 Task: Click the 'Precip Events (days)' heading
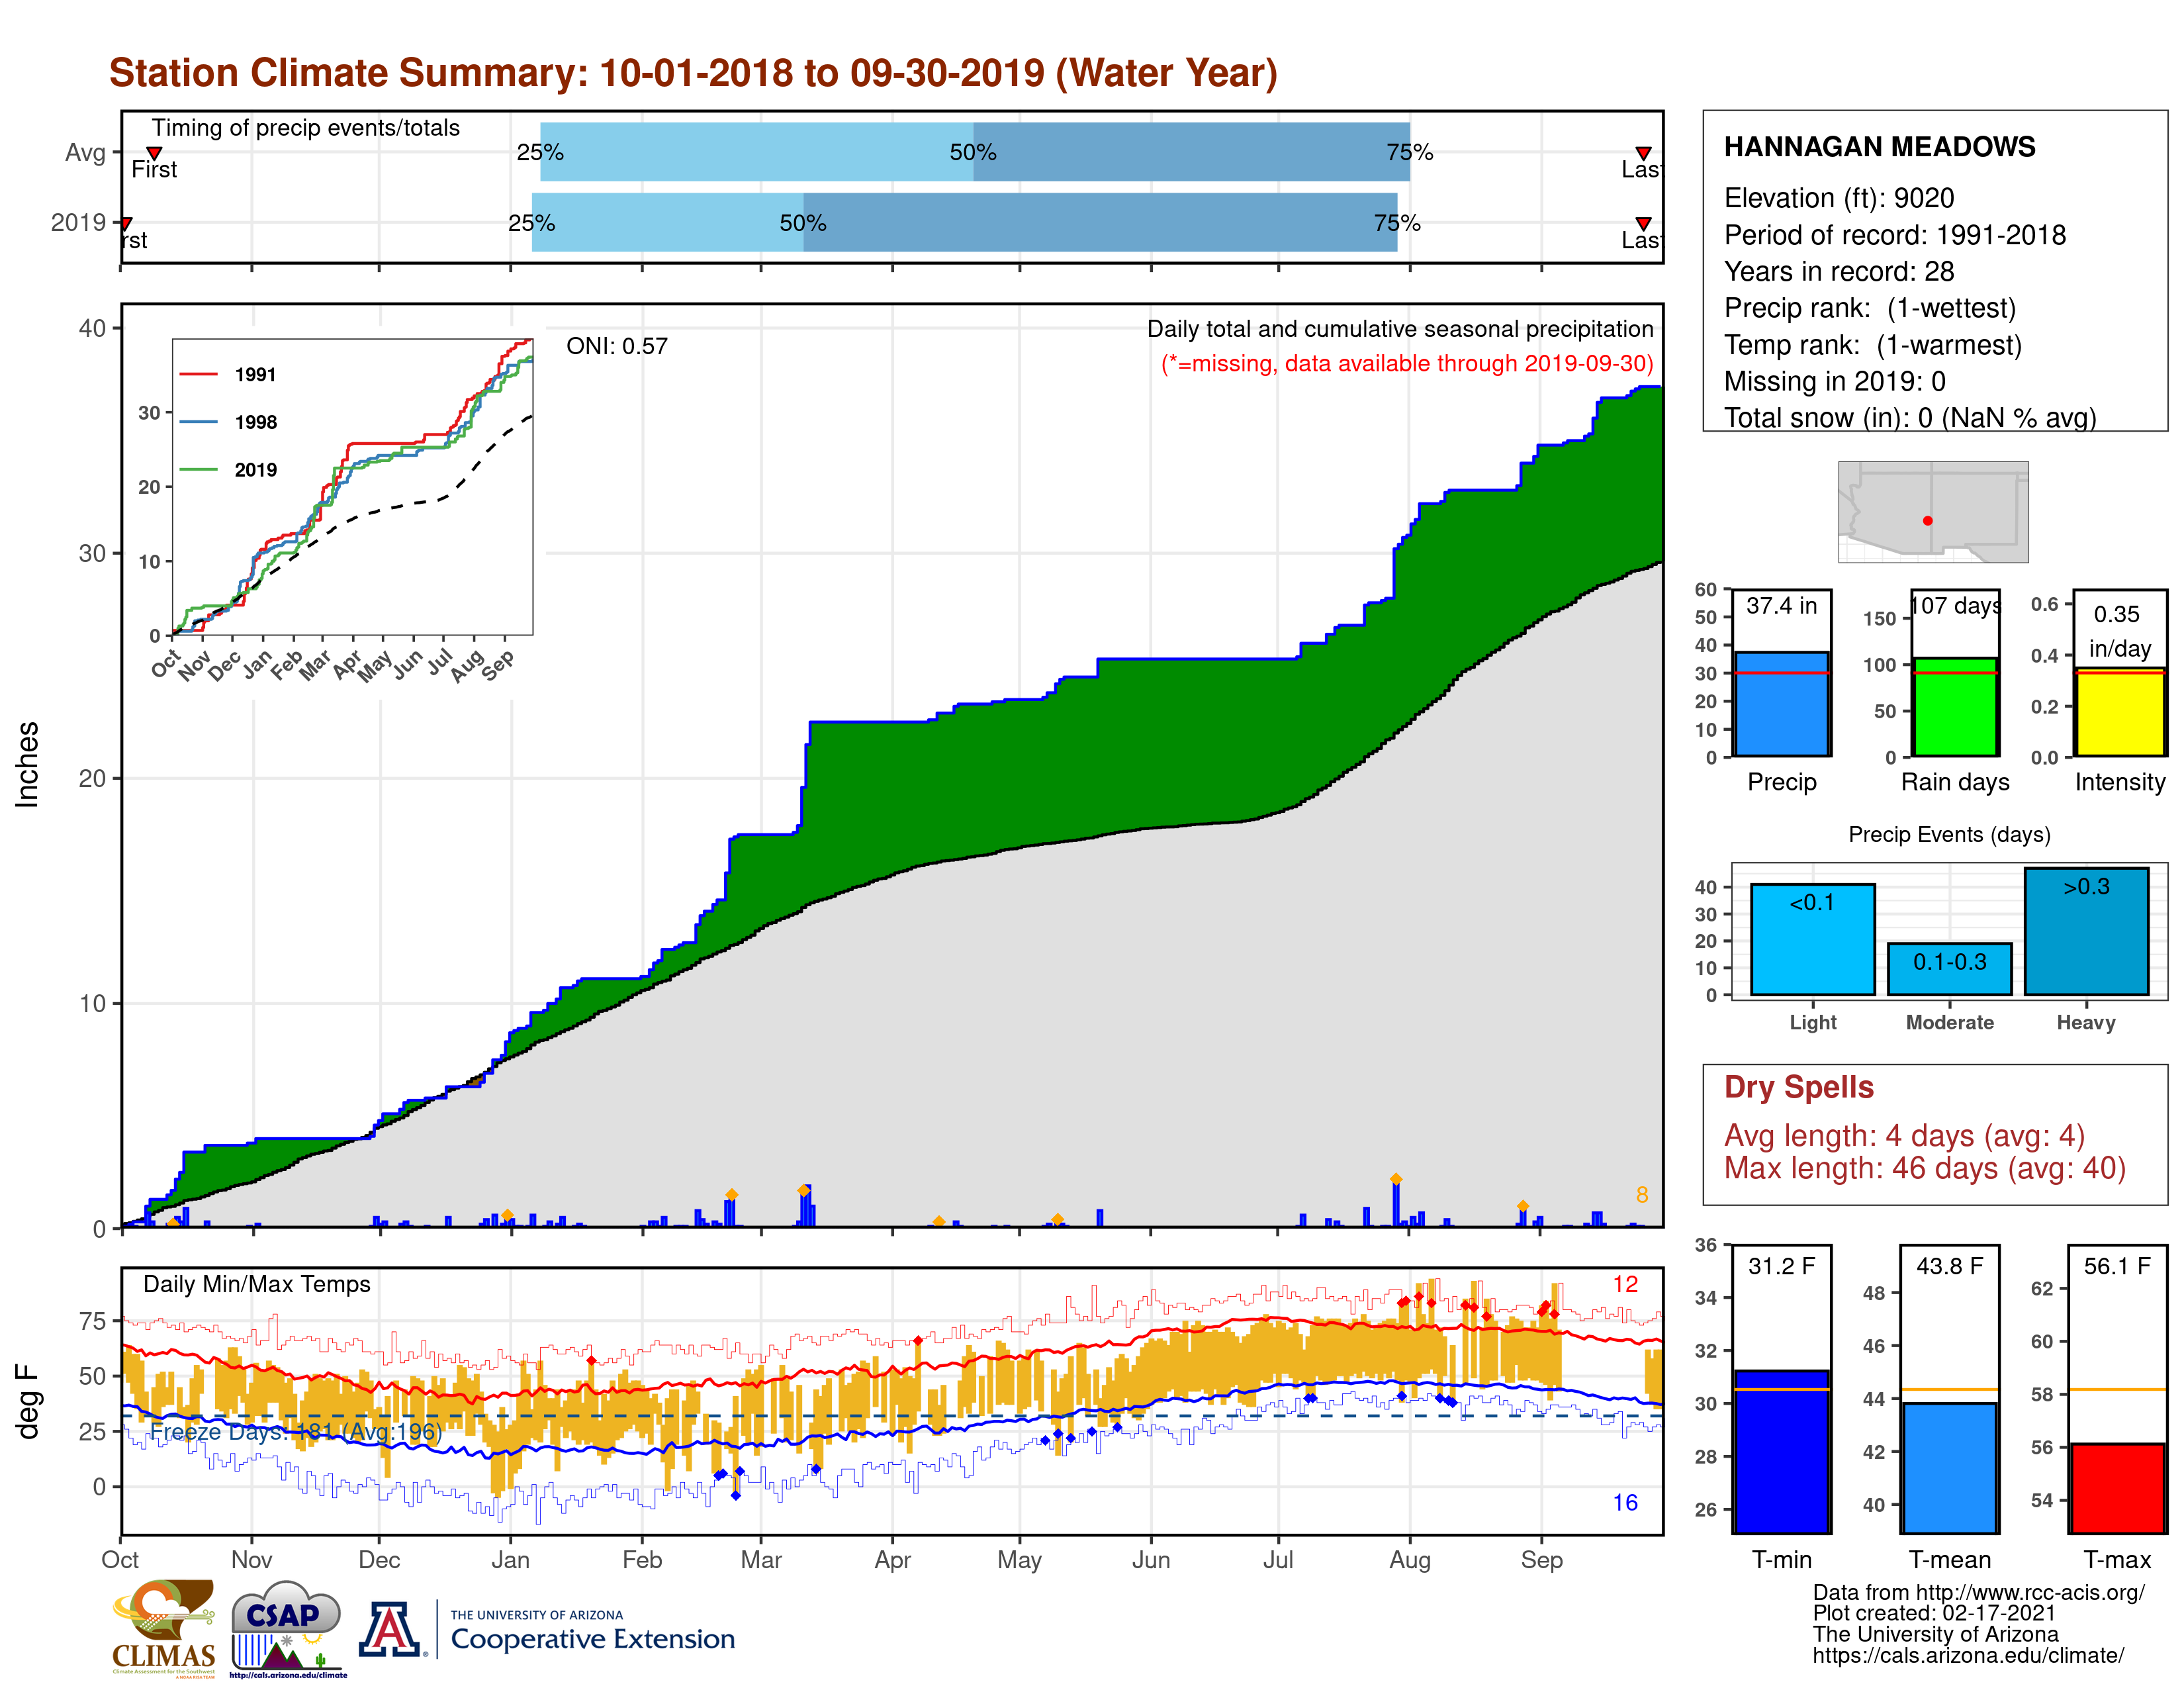click(1949, 834)
